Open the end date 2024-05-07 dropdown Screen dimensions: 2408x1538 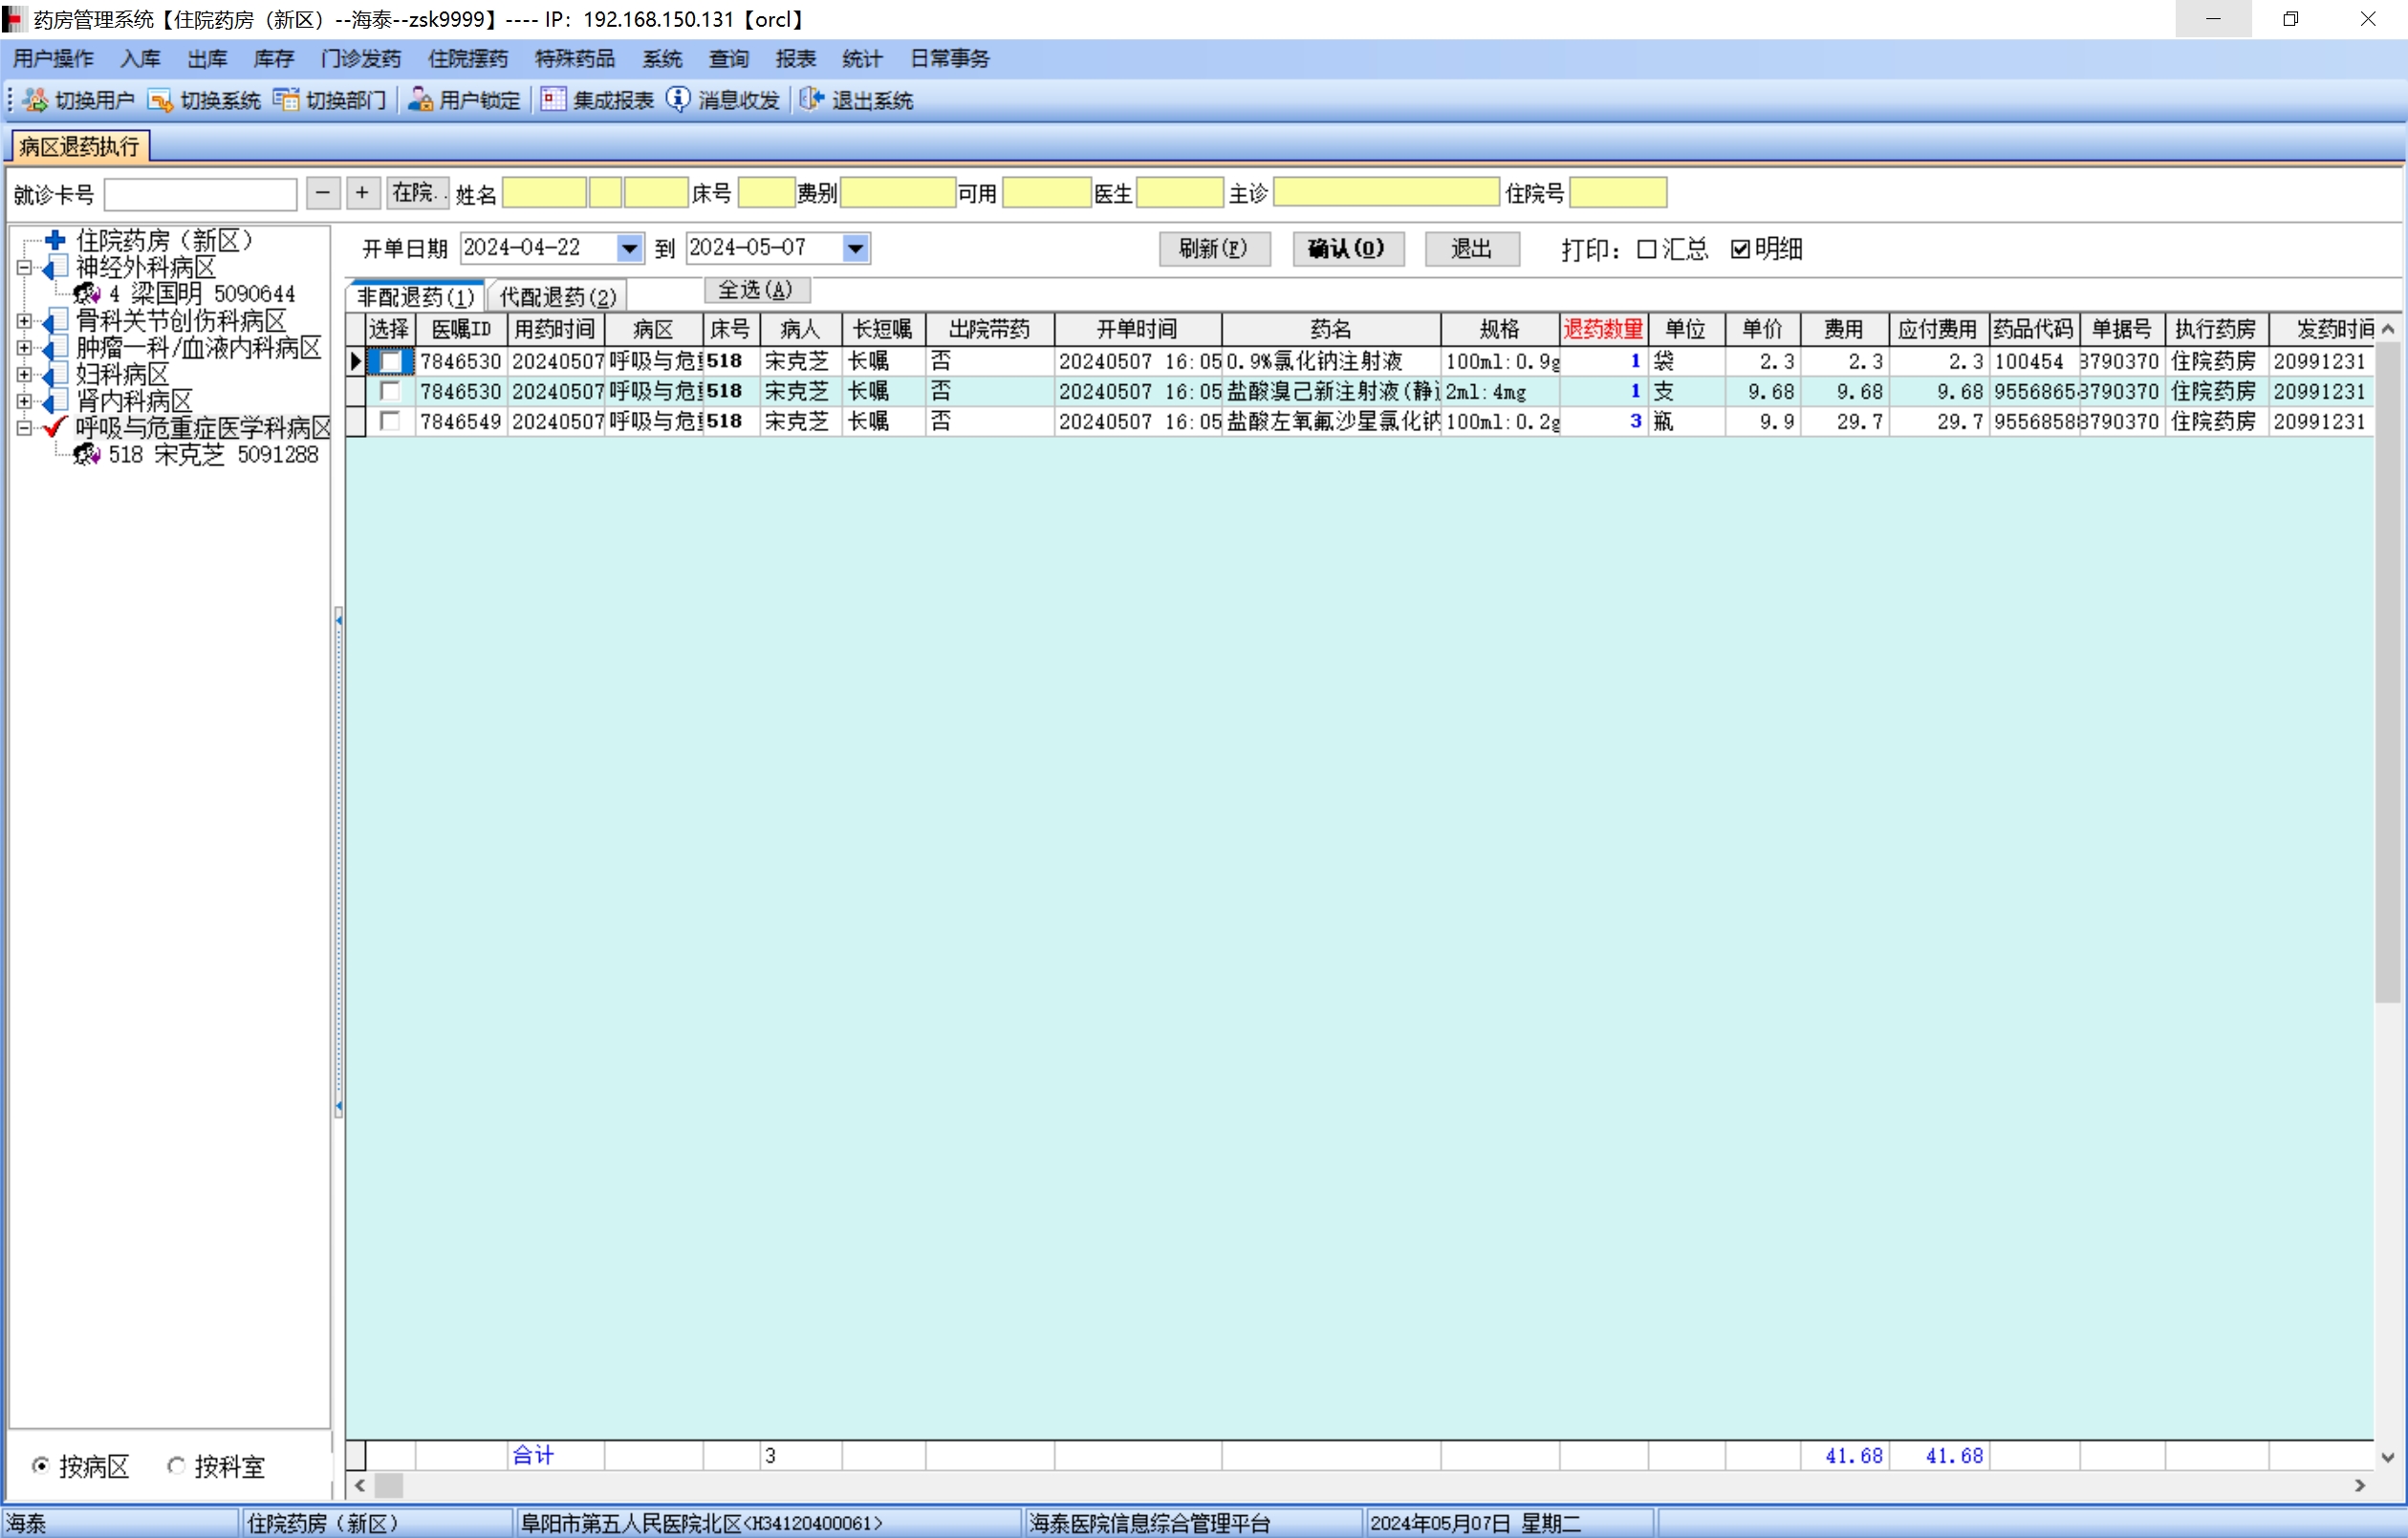[855, 248]
